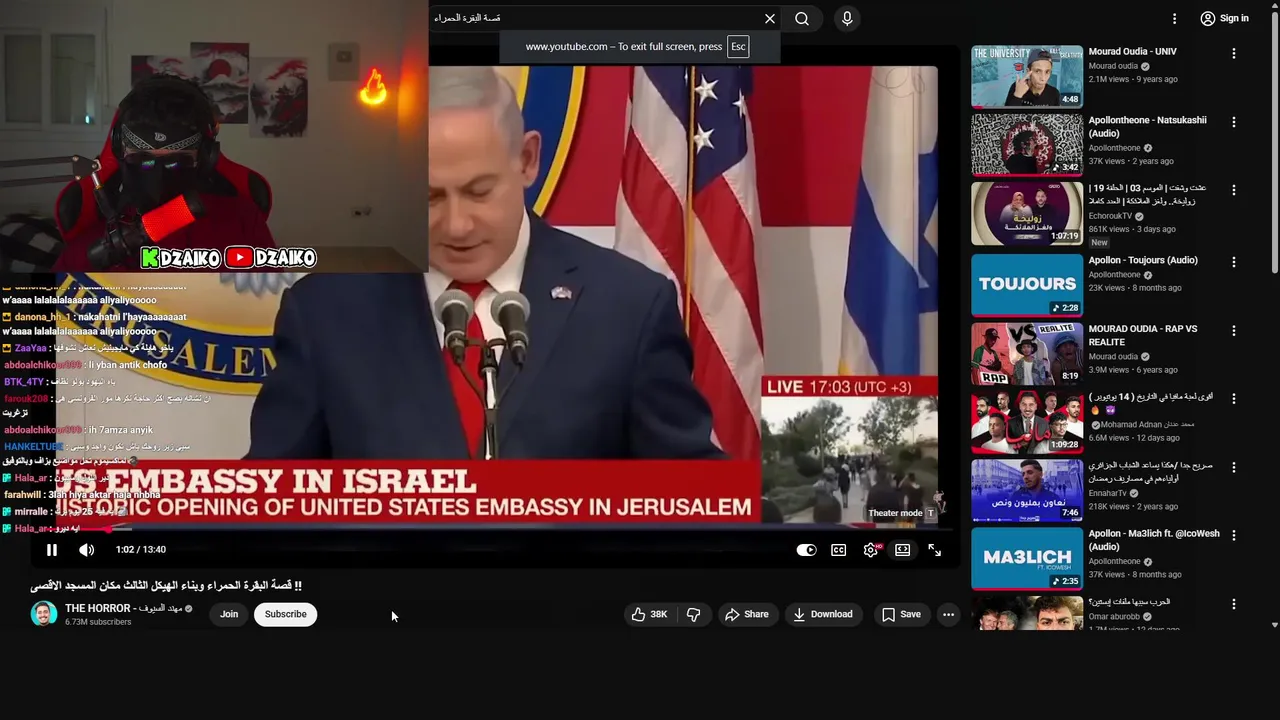Viewport: 1280px width, 720px height.
Task: Click the search input field
Action: coord(596,18)
